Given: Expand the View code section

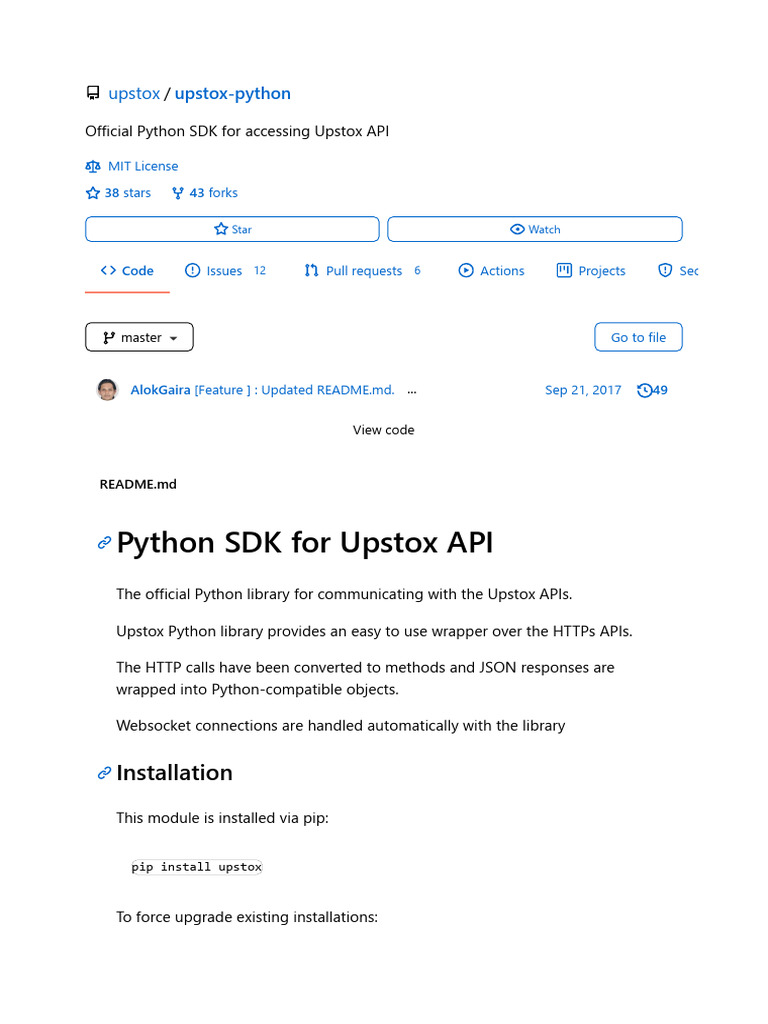Looking at the screenshot, I should coord(383,430).
